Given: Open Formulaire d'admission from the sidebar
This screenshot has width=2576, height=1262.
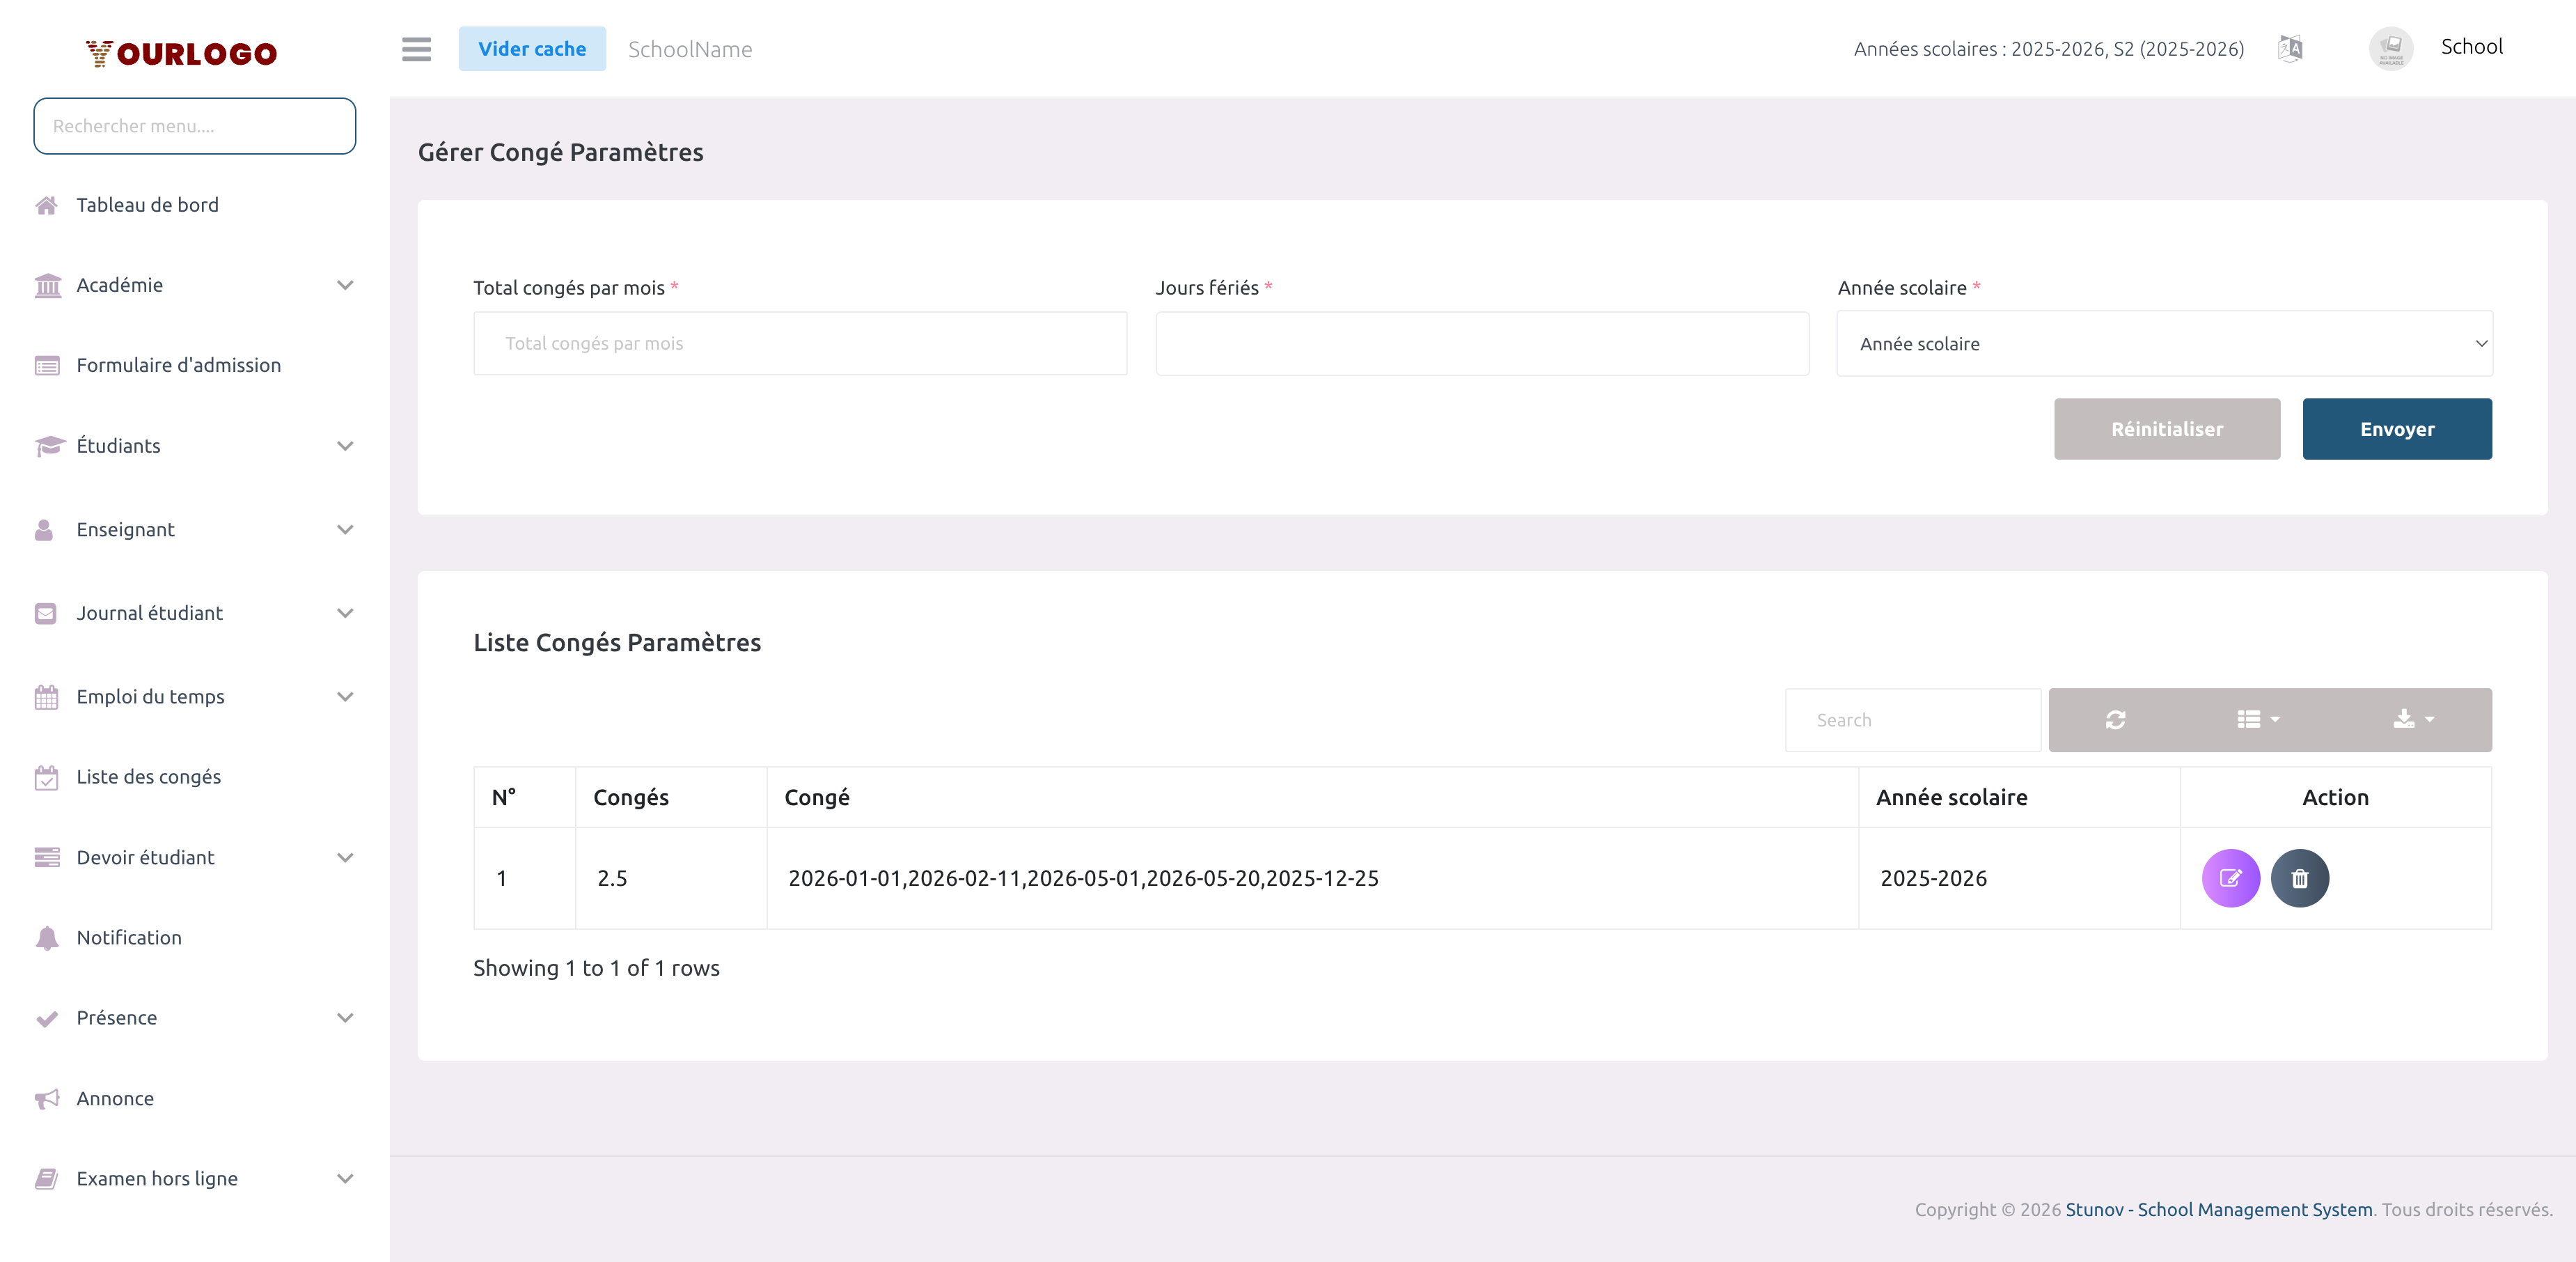Looking at the screenshot, I should 178,365.
